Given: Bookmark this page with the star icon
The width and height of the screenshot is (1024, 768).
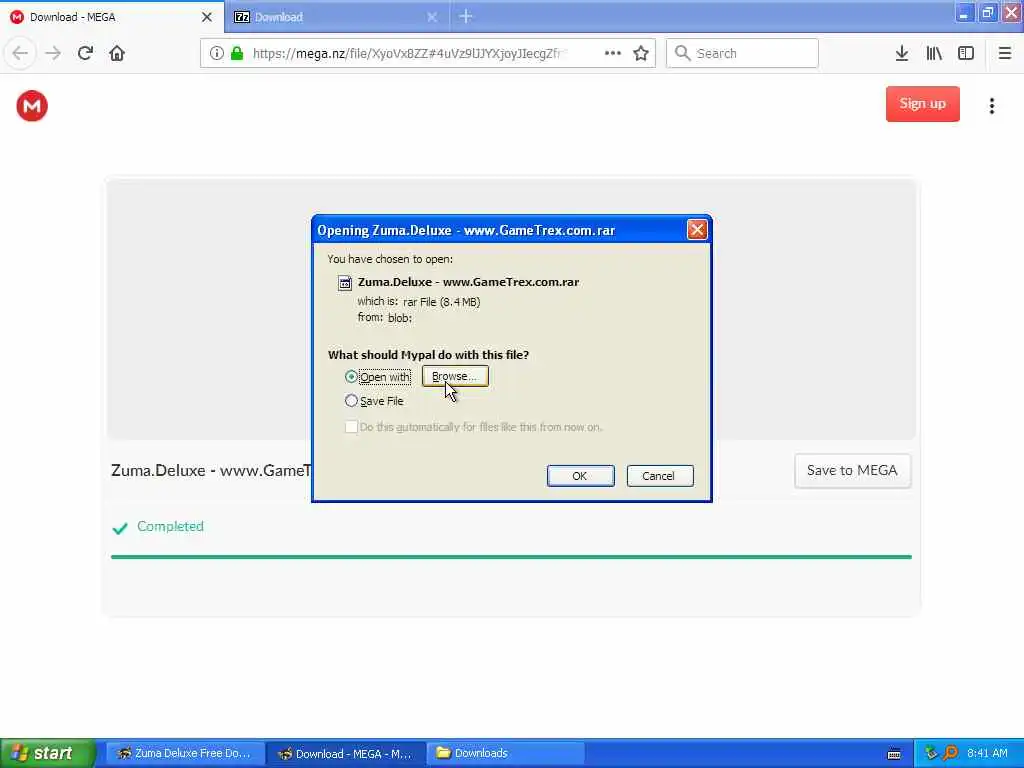Looking at the screenshot, I should [641, 53].
